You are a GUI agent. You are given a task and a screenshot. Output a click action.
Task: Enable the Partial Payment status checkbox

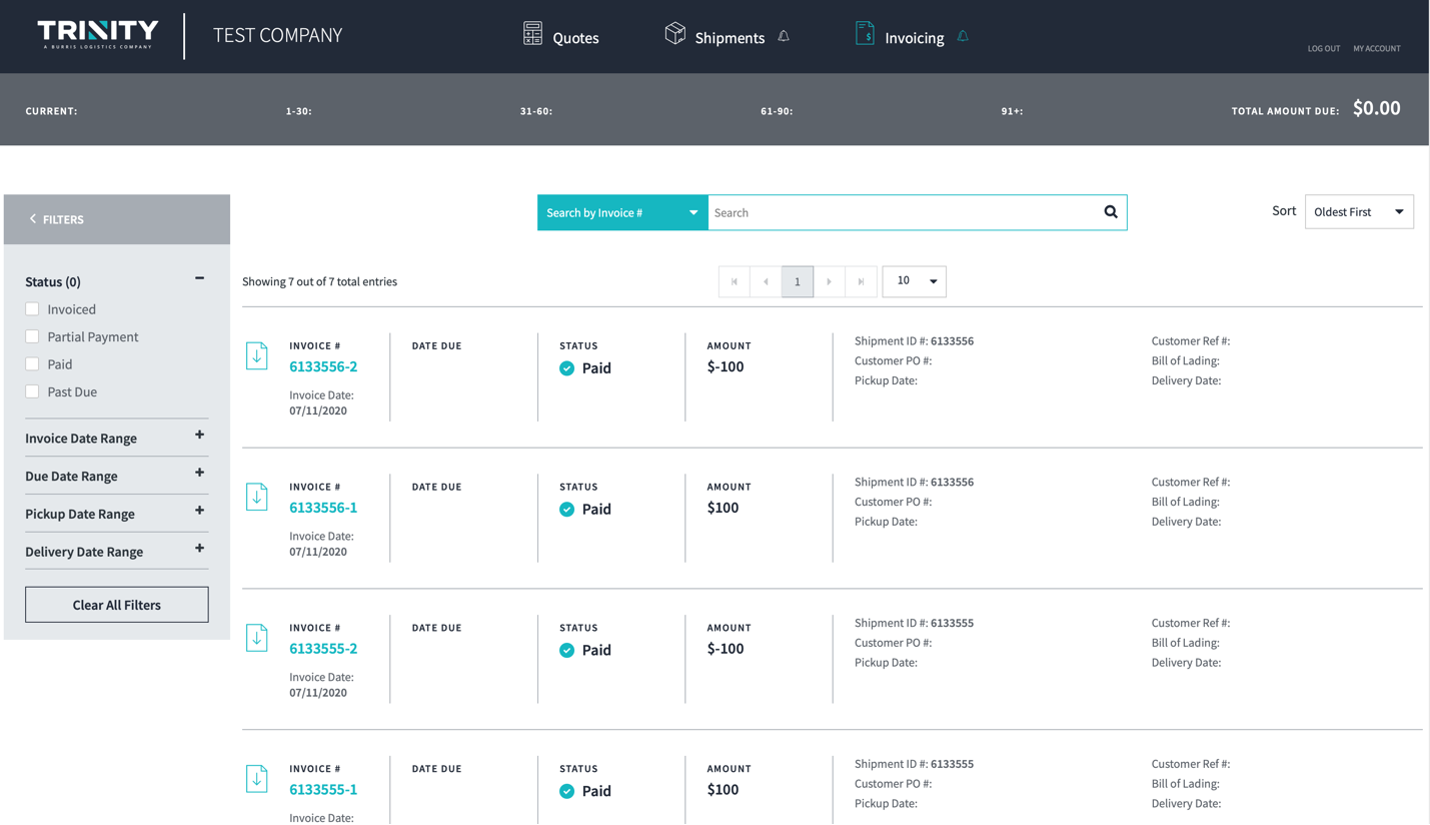[33, 337]
